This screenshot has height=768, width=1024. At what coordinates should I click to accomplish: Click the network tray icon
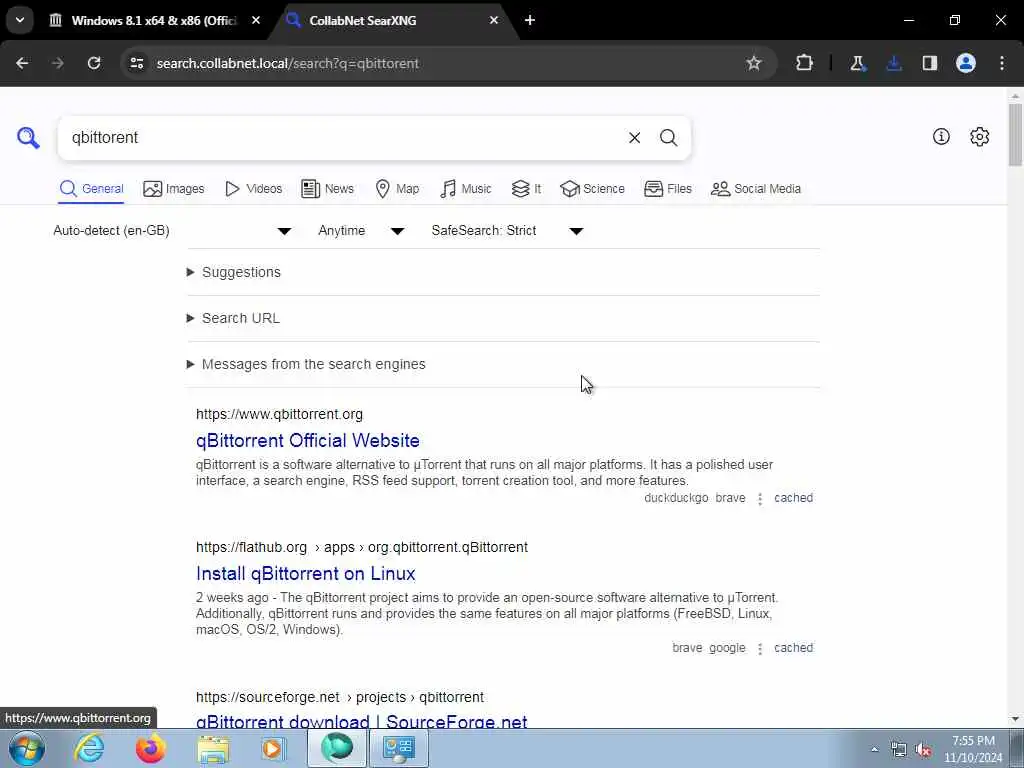pyautogui.click(x=899, y=750)
